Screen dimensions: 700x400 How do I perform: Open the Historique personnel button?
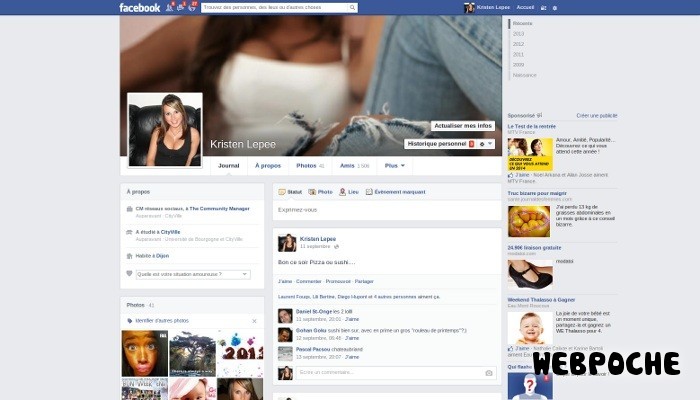click(x=441, y=144)
